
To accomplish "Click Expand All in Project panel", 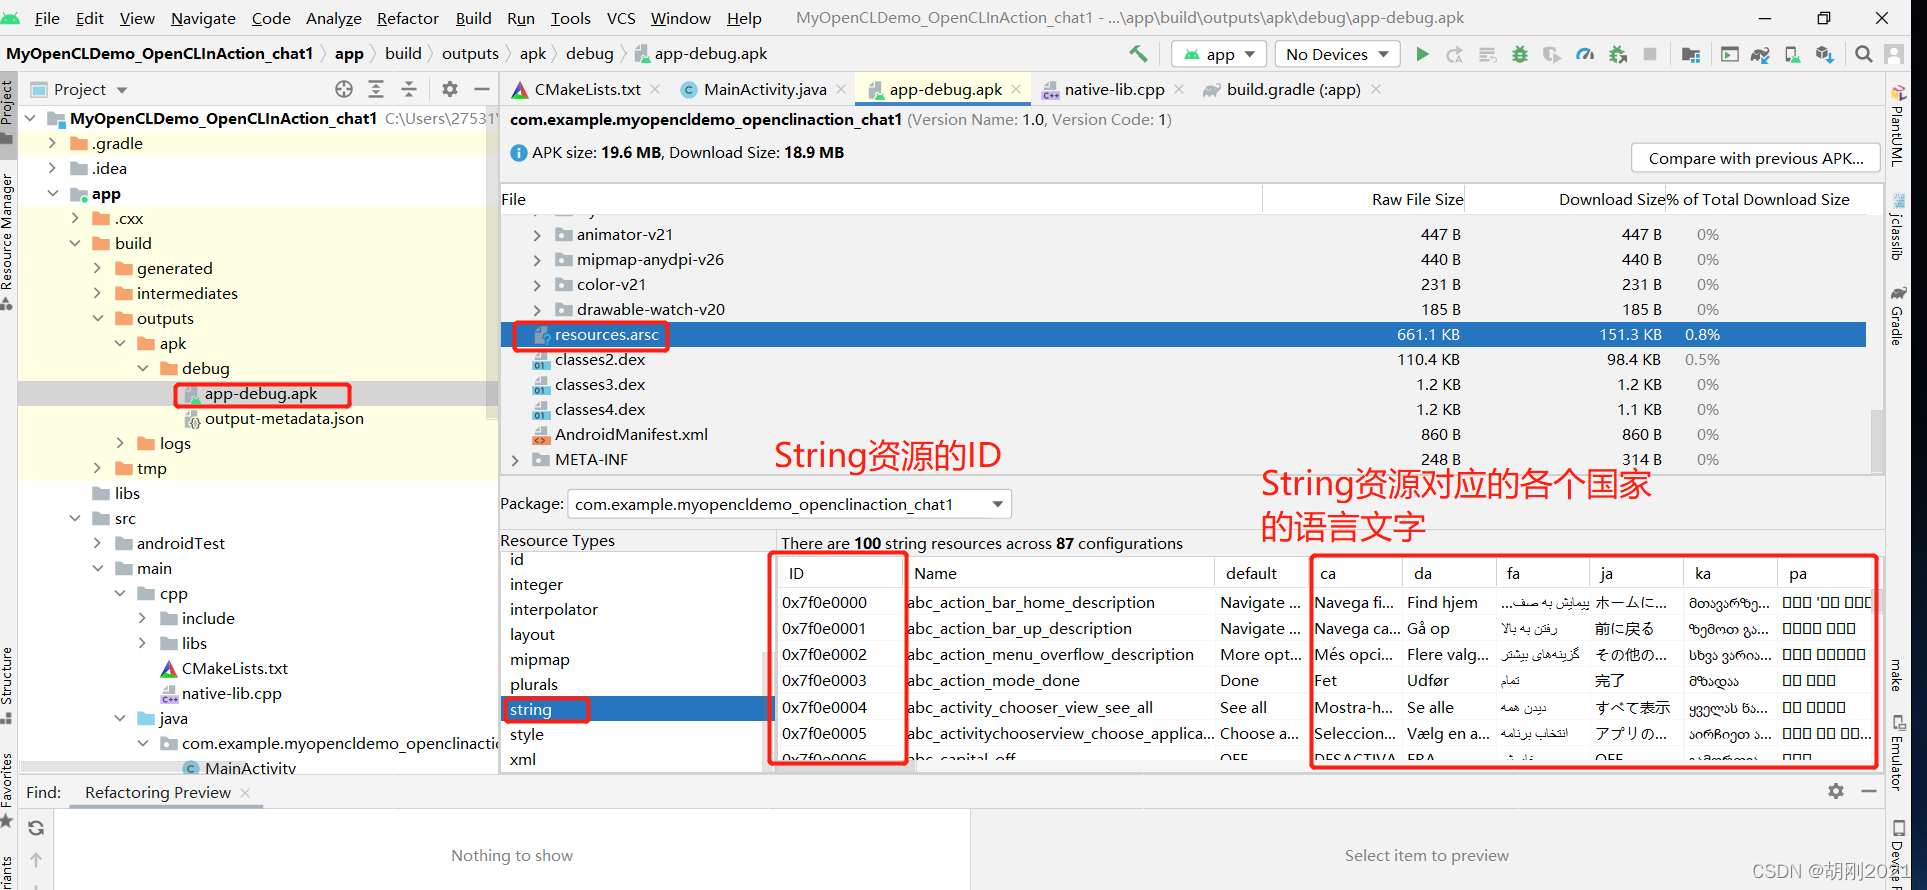I will pyautogui.click(x=376, y=89).
